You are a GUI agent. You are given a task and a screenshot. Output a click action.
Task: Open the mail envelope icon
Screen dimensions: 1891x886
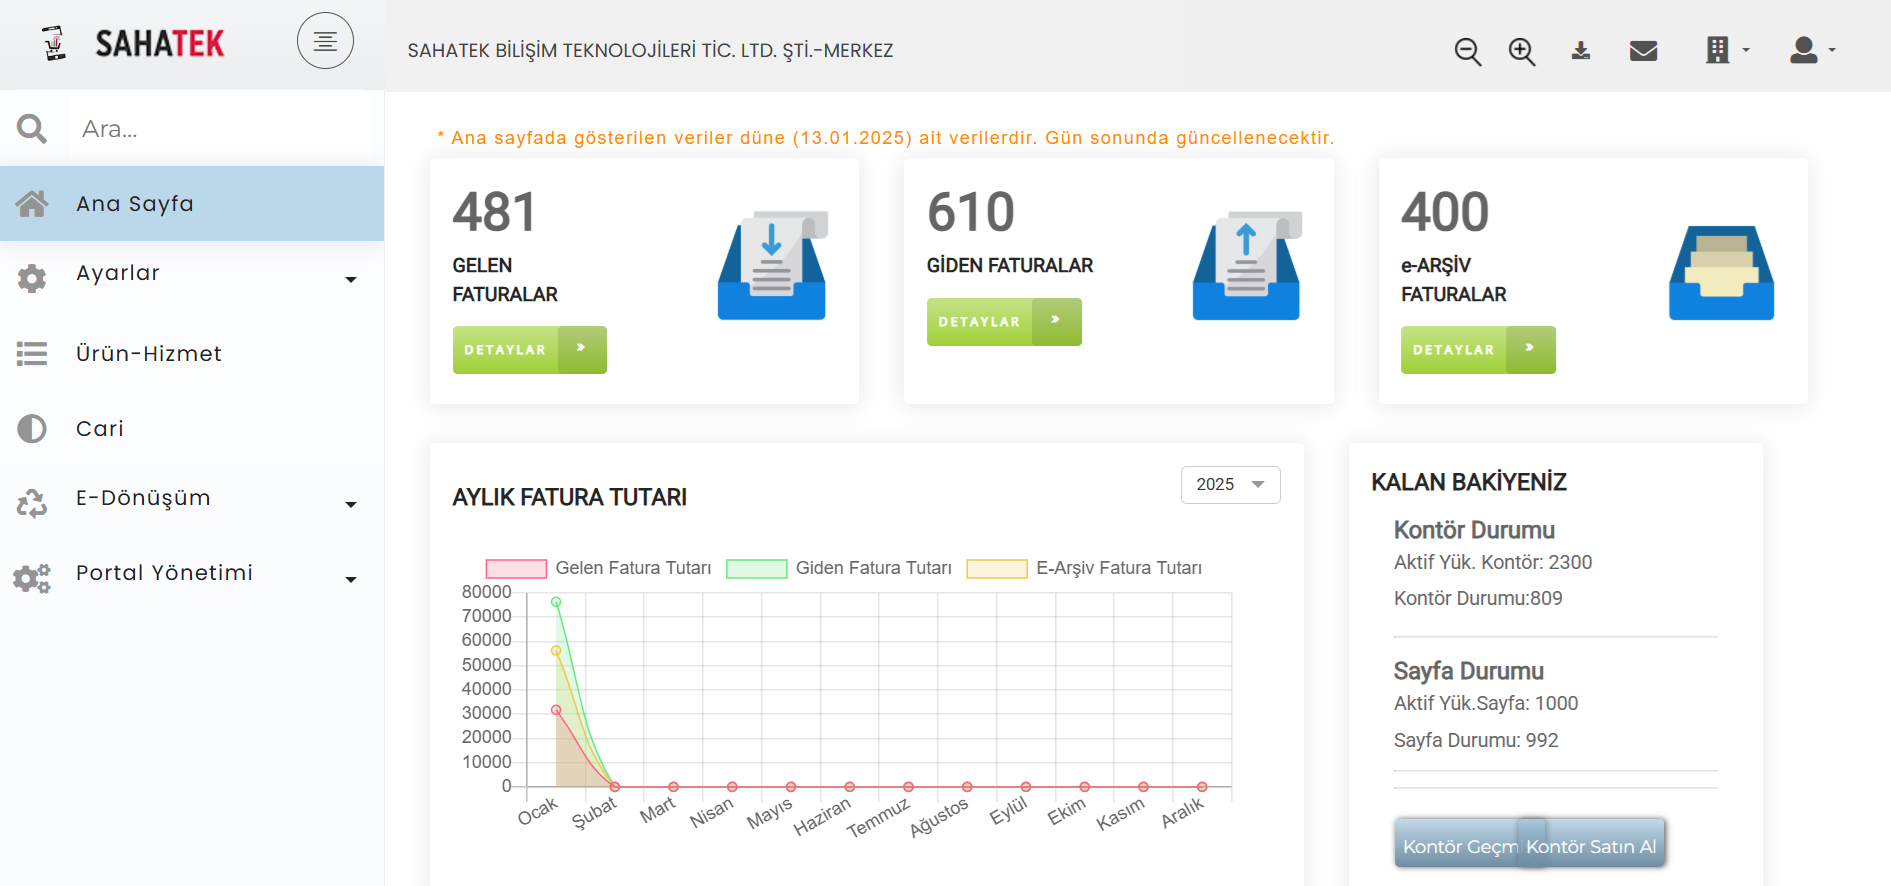click(x=1643, y=50)
